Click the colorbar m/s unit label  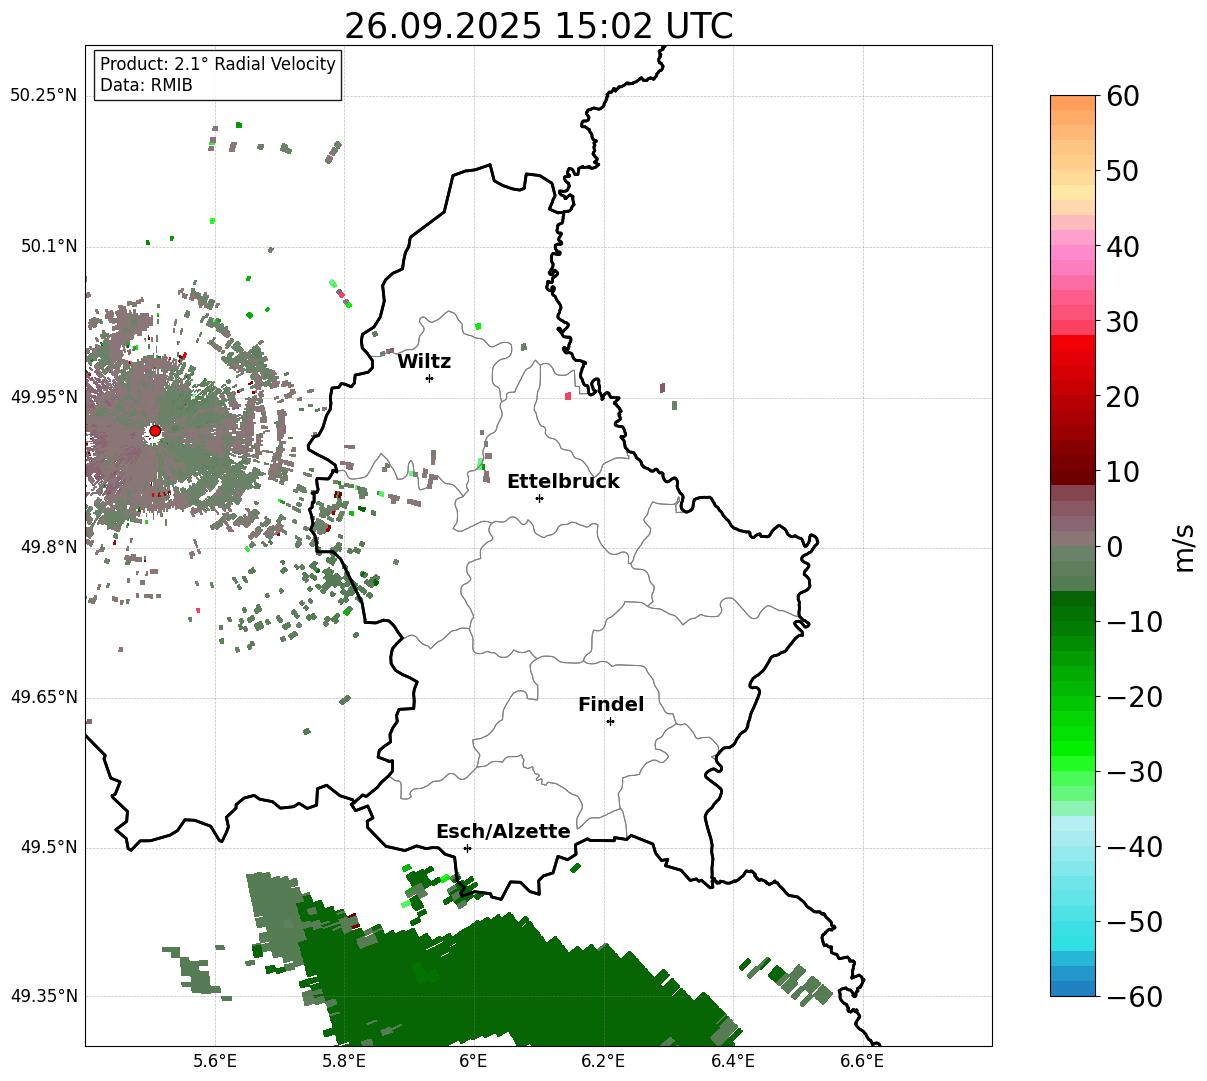(1184, 547)
